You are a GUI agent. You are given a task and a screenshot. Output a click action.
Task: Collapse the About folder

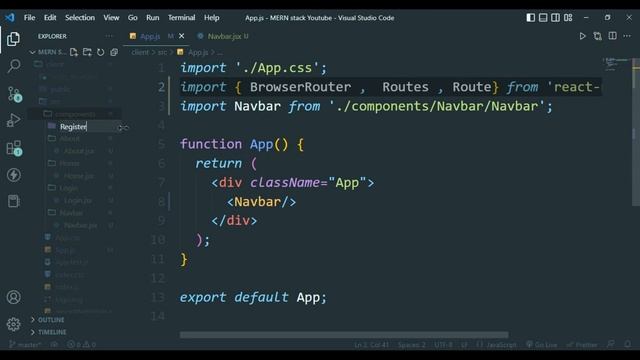coord(69,139)
